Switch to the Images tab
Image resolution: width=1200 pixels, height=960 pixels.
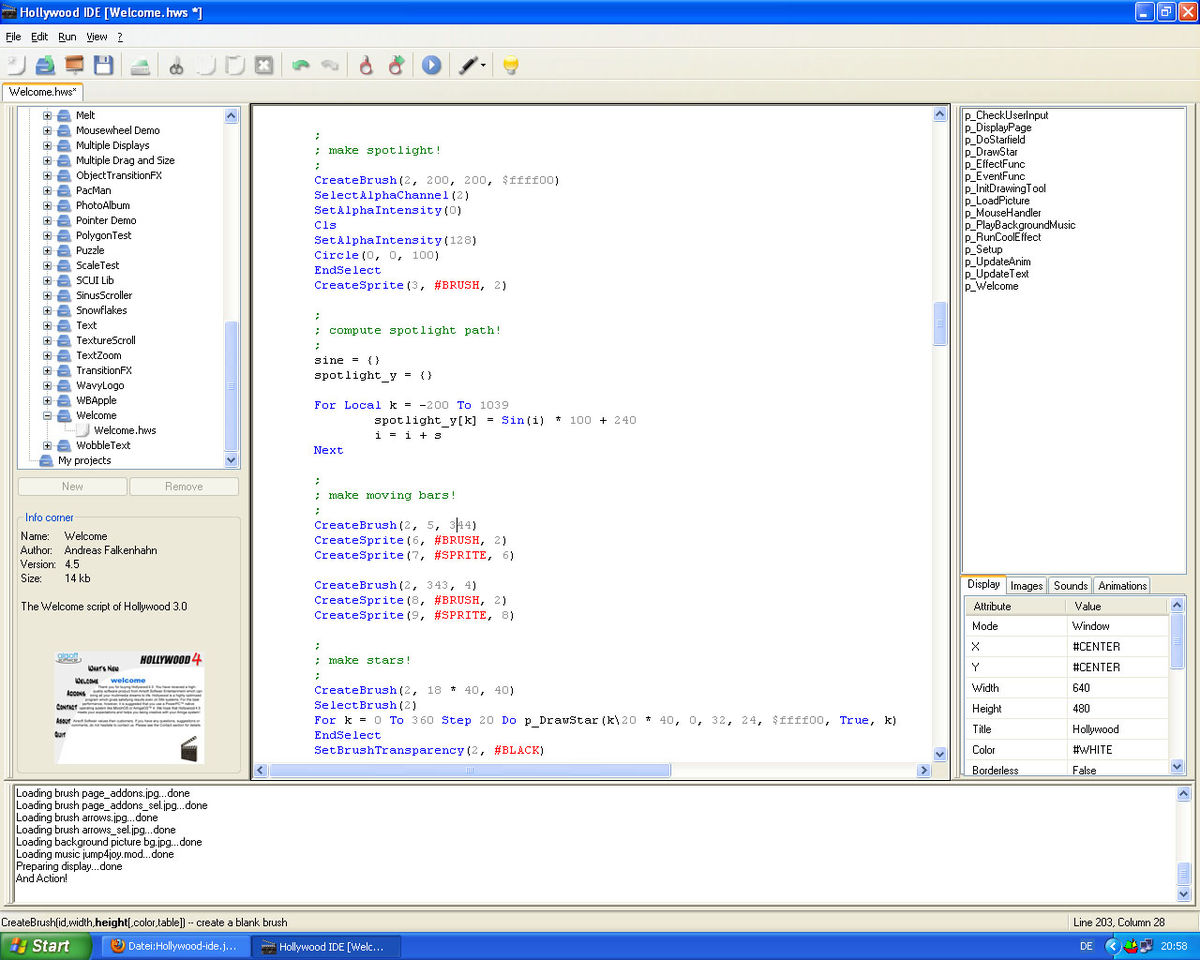click(1027, 586)
